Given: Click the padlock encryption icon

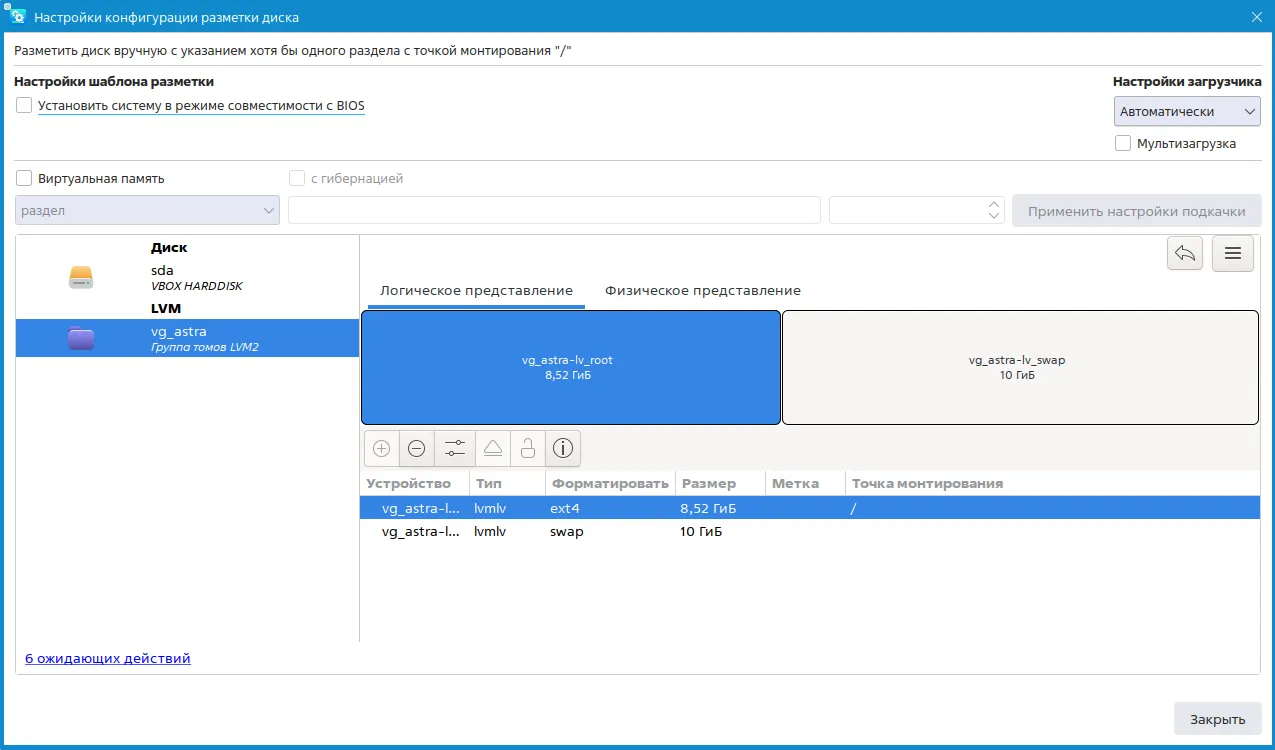Looking at the screenshot, I should click(x=528, y=449).
